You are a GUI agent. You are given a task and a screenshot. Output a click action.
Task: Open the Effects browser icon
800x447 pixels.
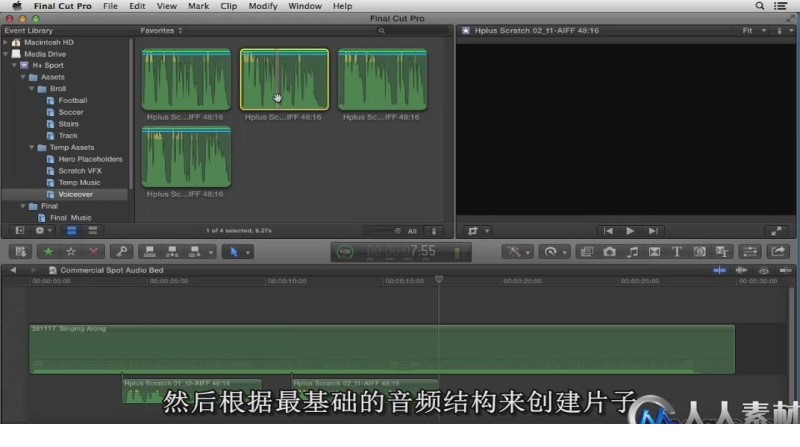pyautogui.click(x=587, y=252)
